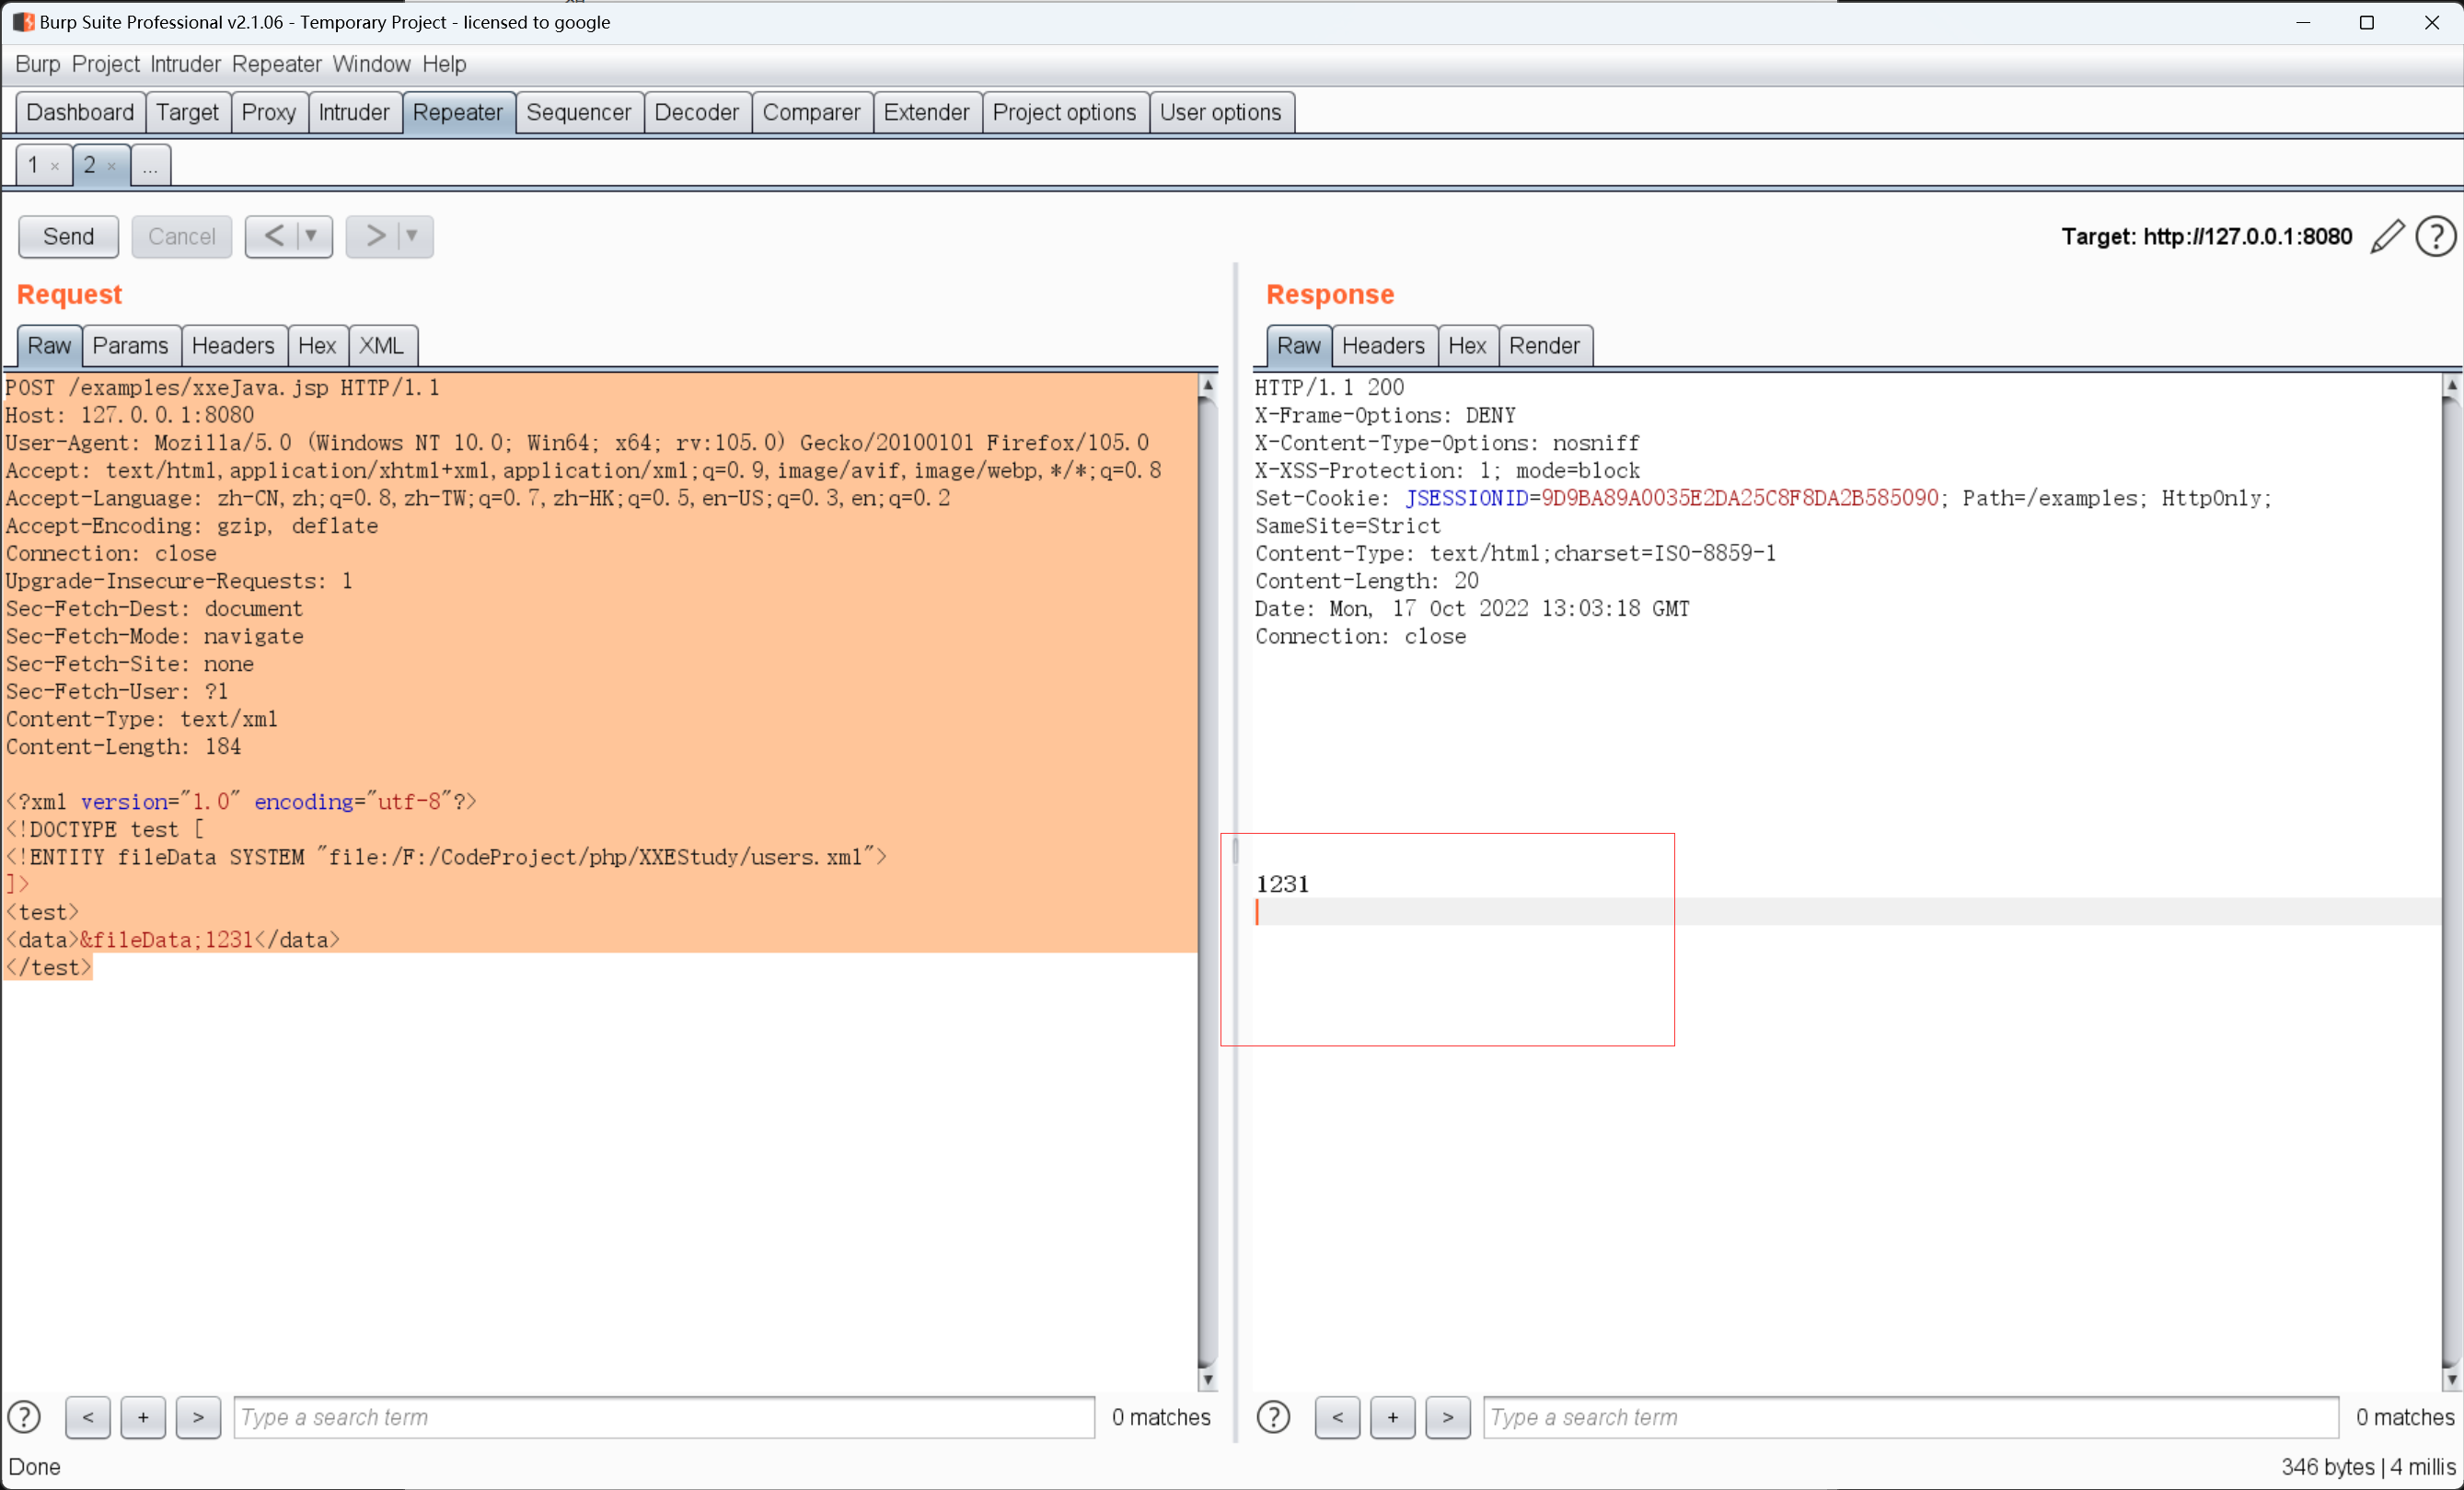Switch to the Sequencer tab
The image size is (2464, 1490).
(579, 112)
